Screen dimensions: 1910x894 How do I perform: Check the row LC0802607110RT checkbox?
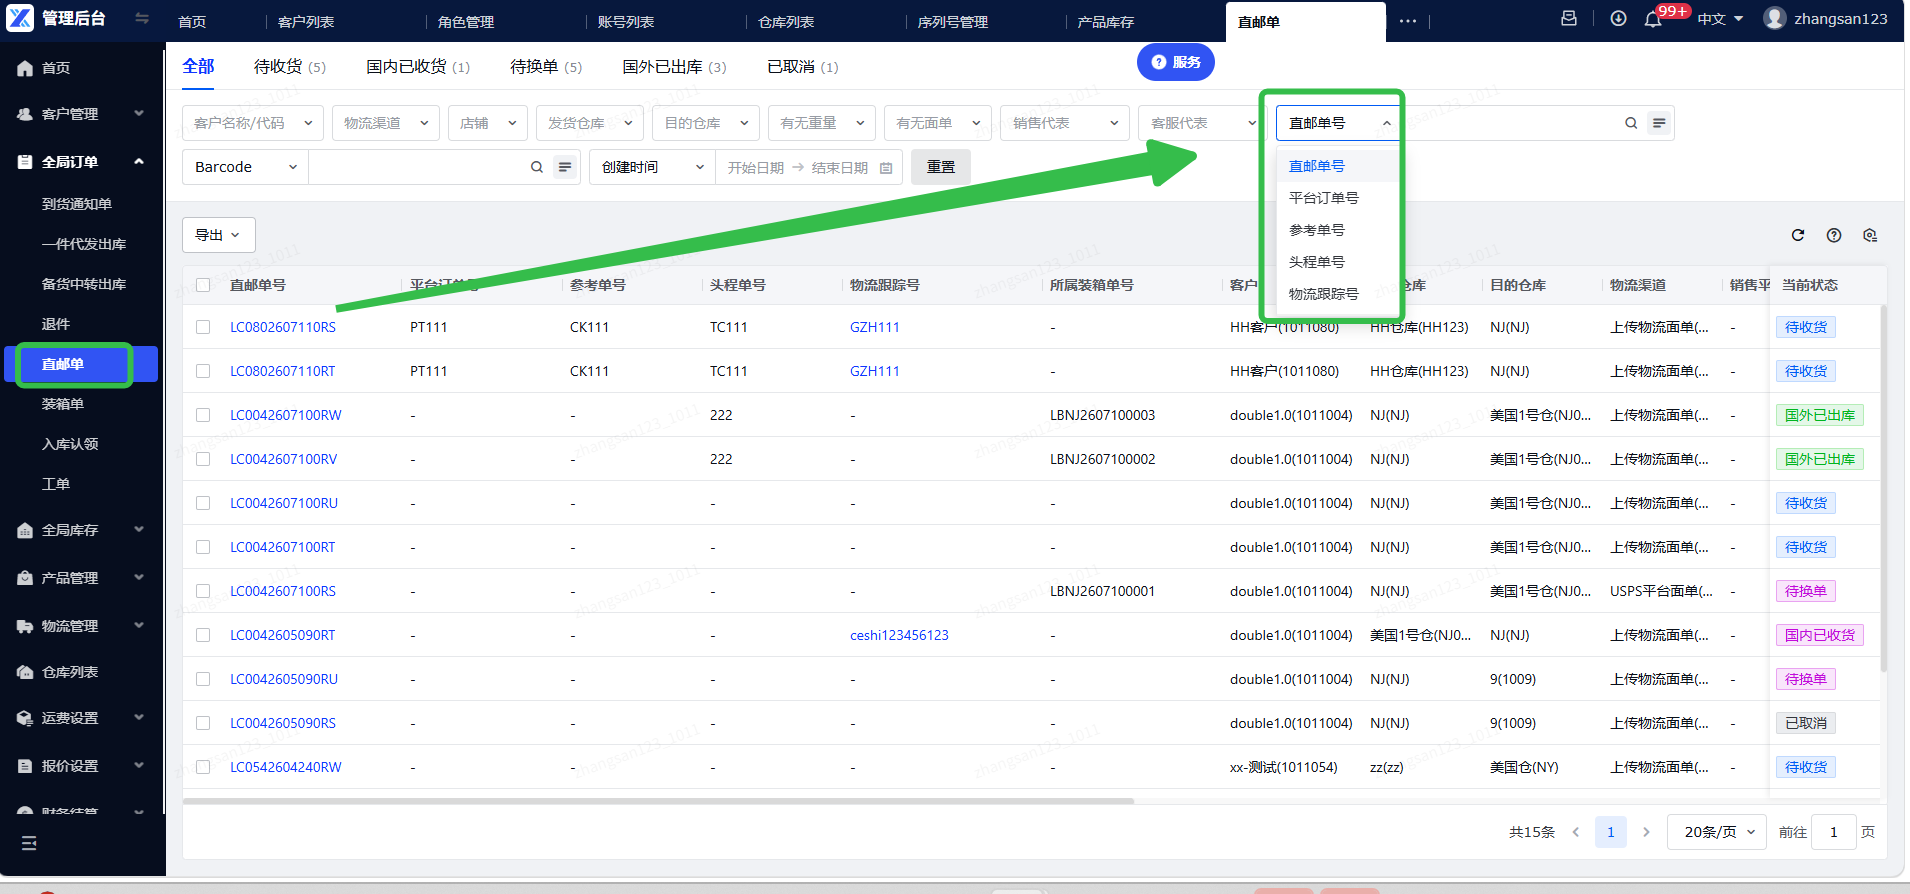coord(203,371)
